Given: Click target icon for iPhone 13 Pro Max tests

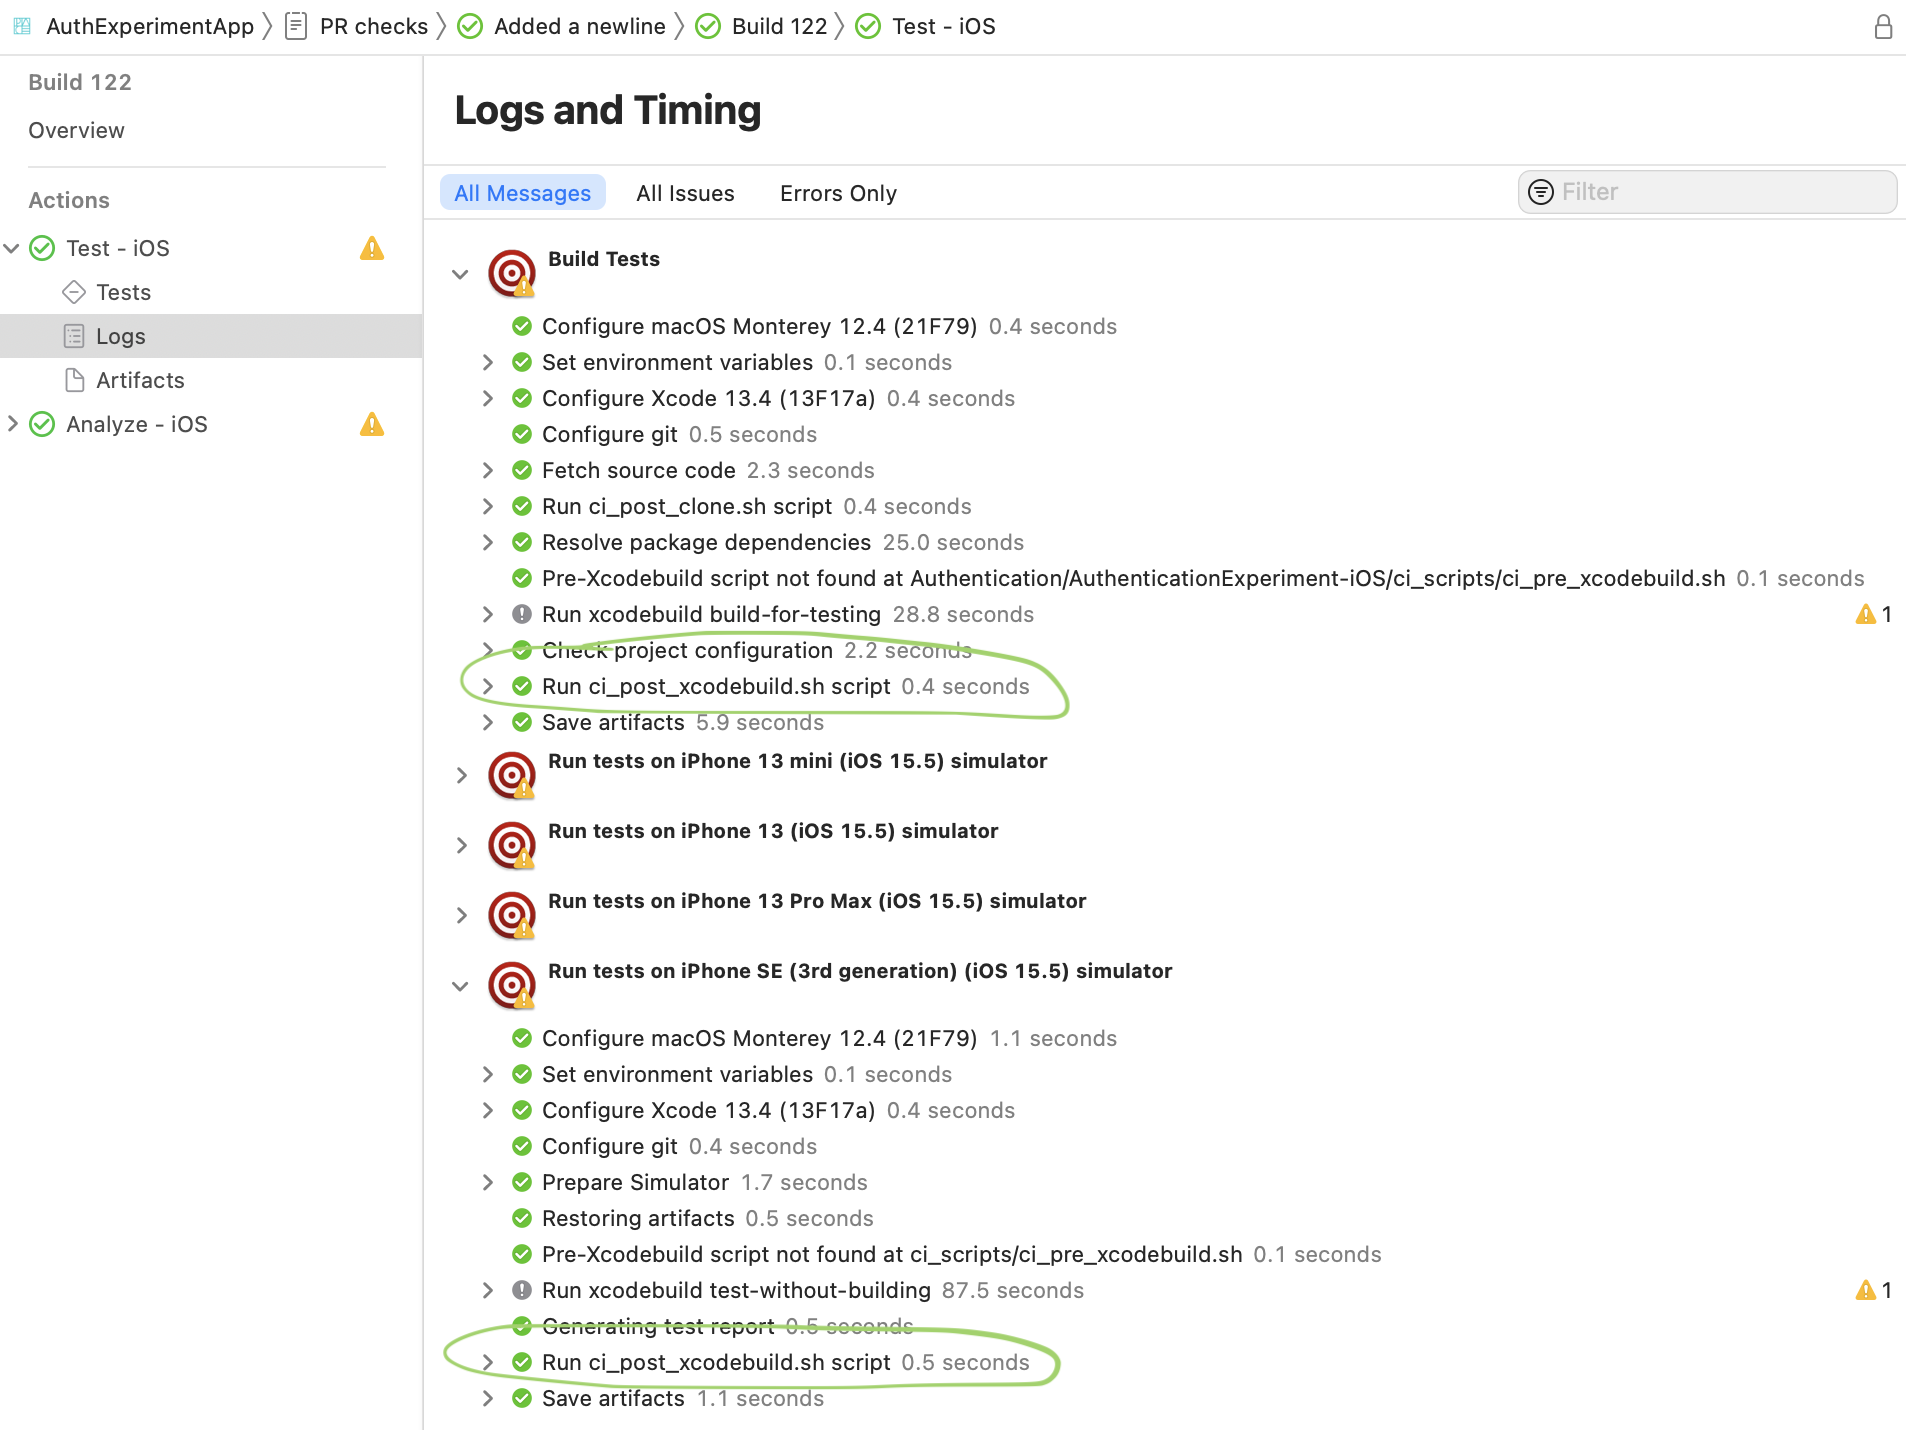Looking at the screenshot, I should [512, 915].
